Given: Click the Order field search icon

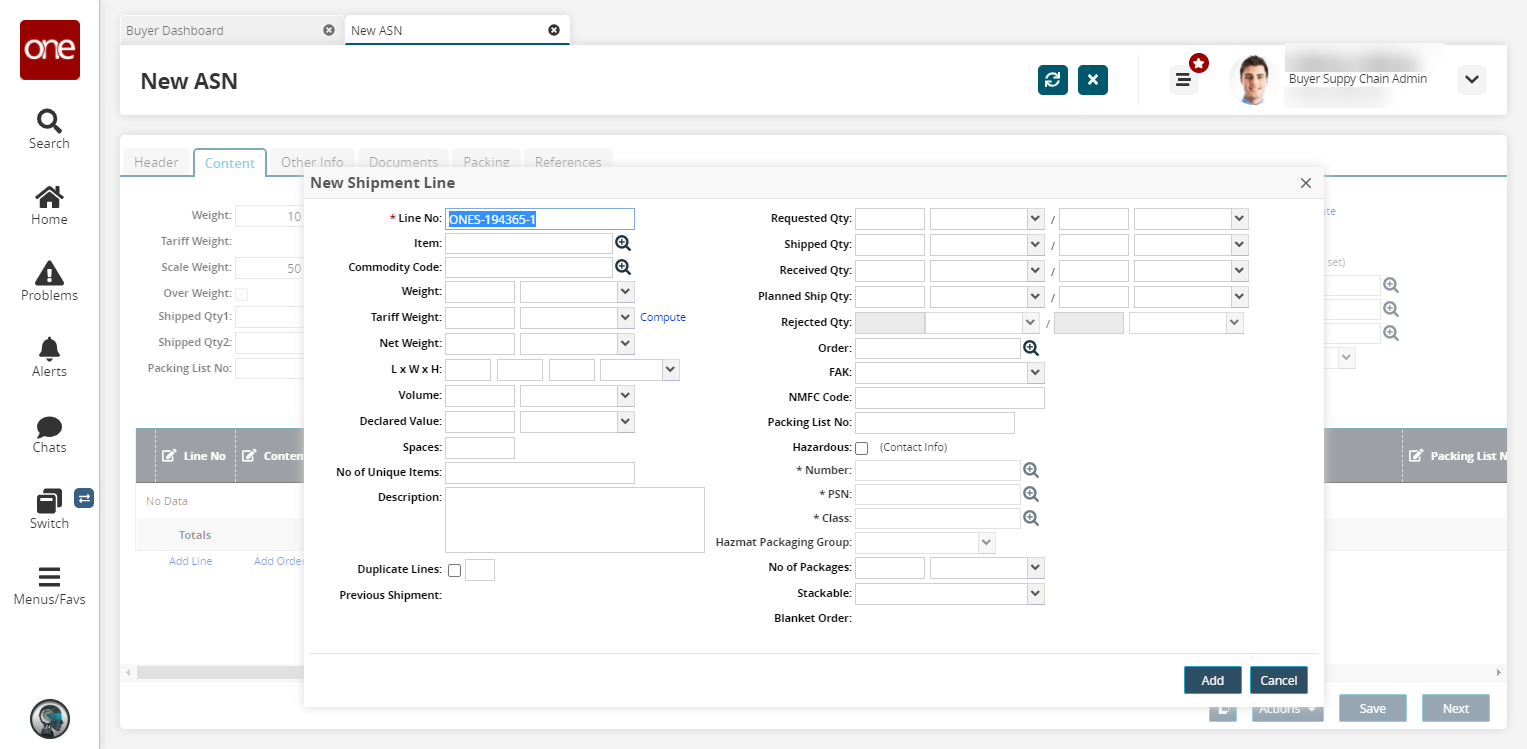Looking at the screenshot, I should point(1031,348).
